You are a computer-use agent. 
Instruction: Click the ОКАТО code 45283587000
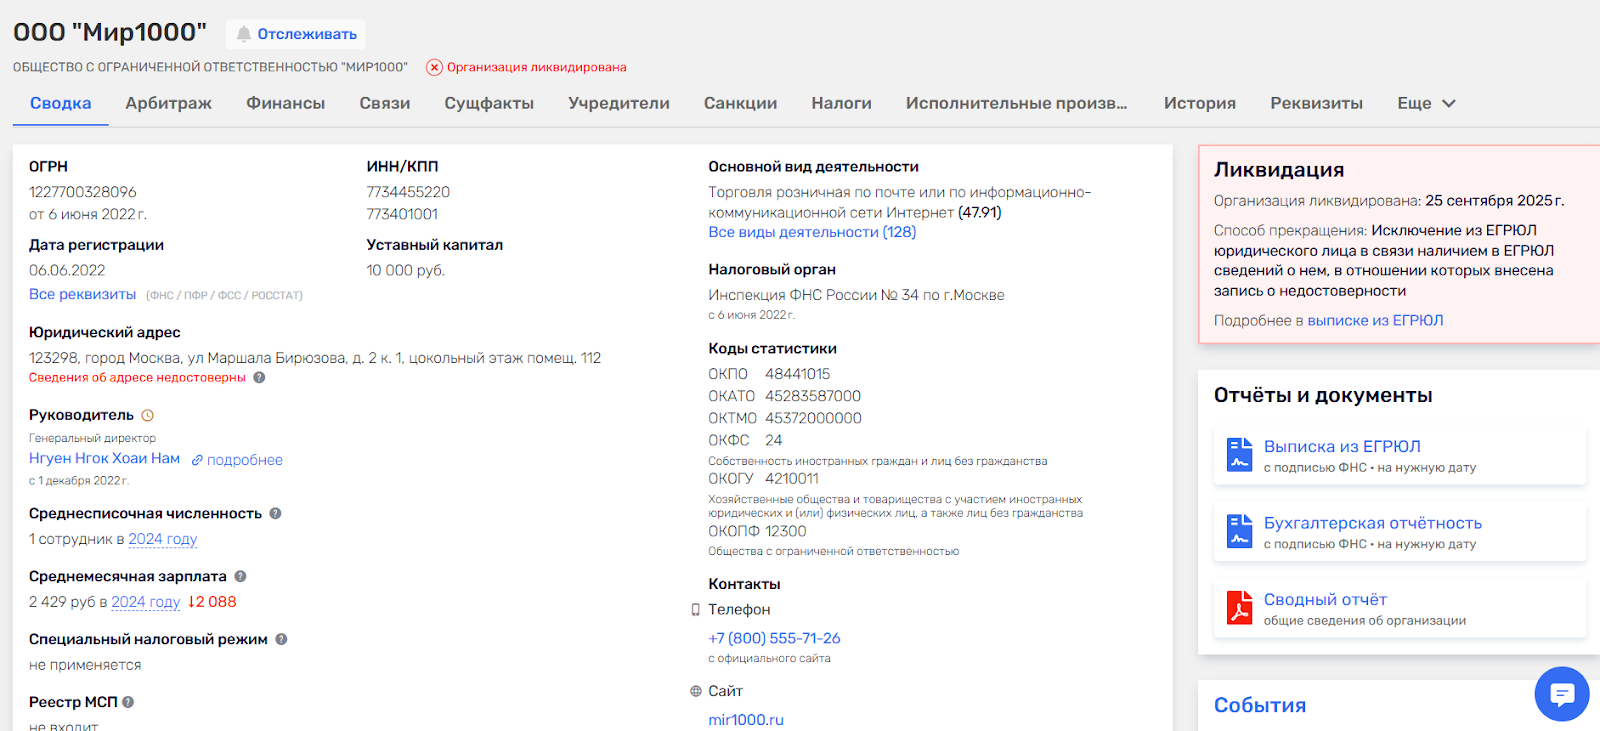(x=813, y=396)
